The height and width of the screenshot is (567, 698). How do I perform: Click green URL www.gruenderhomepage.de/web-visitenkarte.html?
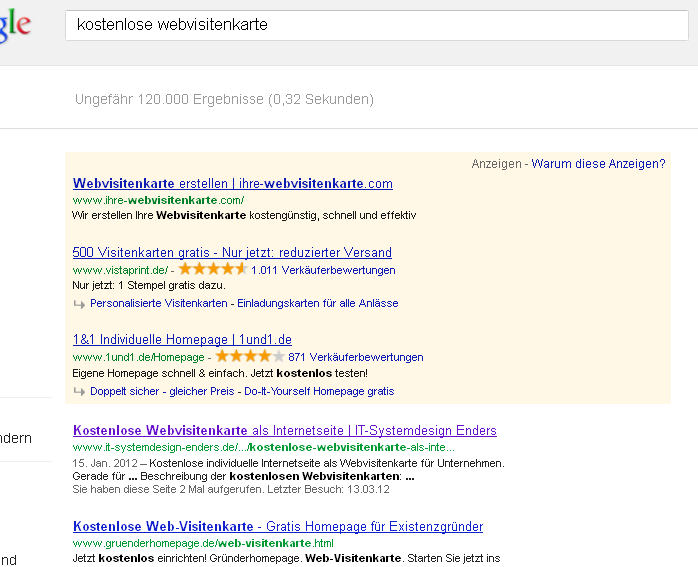click(203, 543)
